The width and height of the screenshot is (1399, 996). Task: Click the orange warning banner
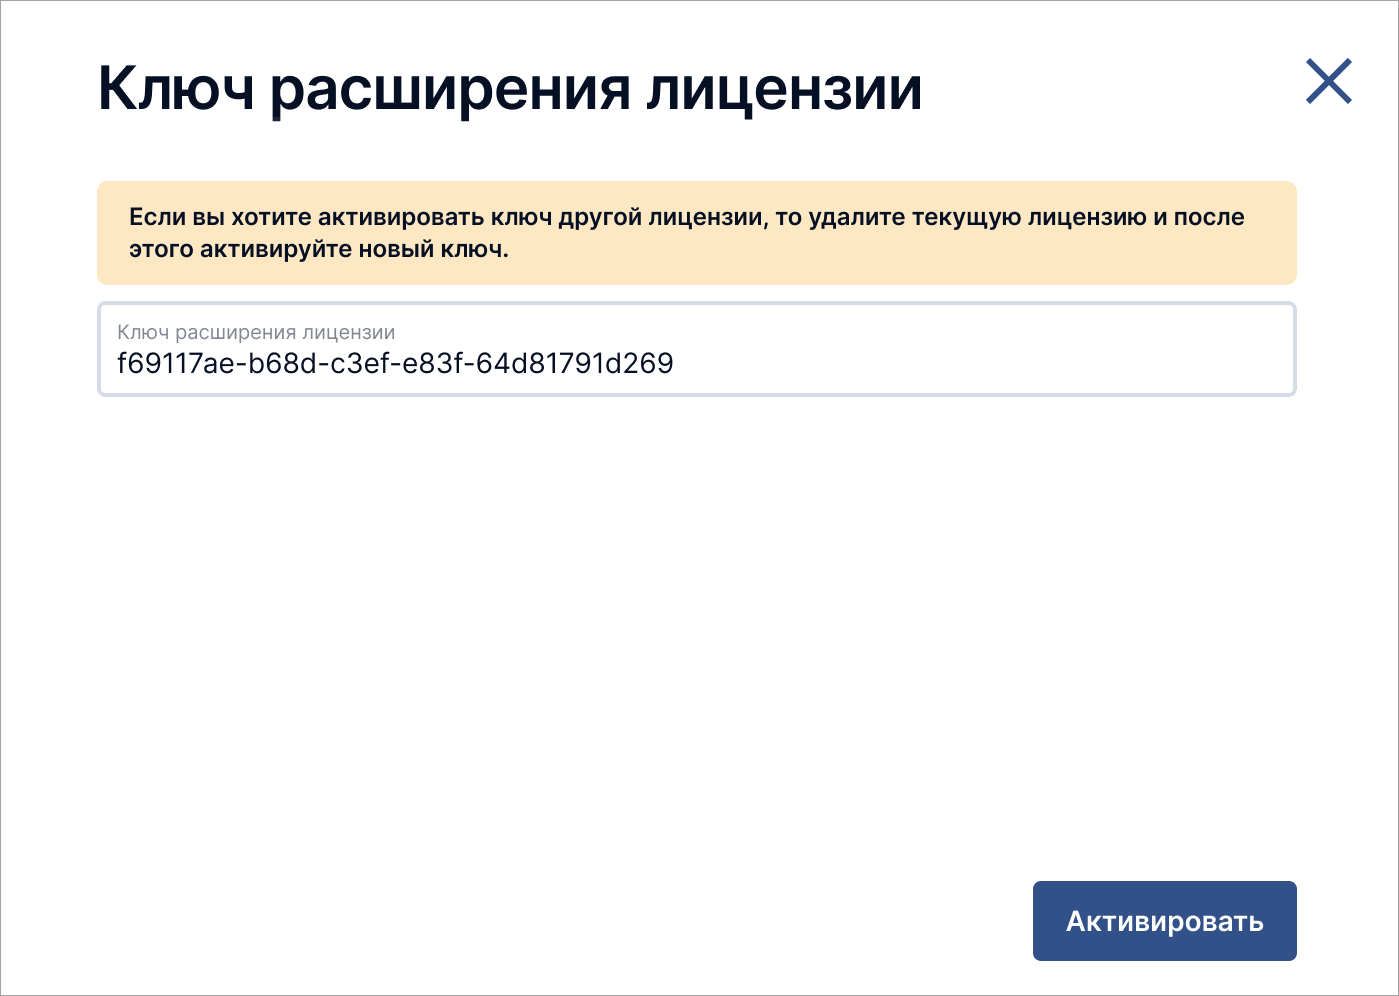(x=697, y=233)
